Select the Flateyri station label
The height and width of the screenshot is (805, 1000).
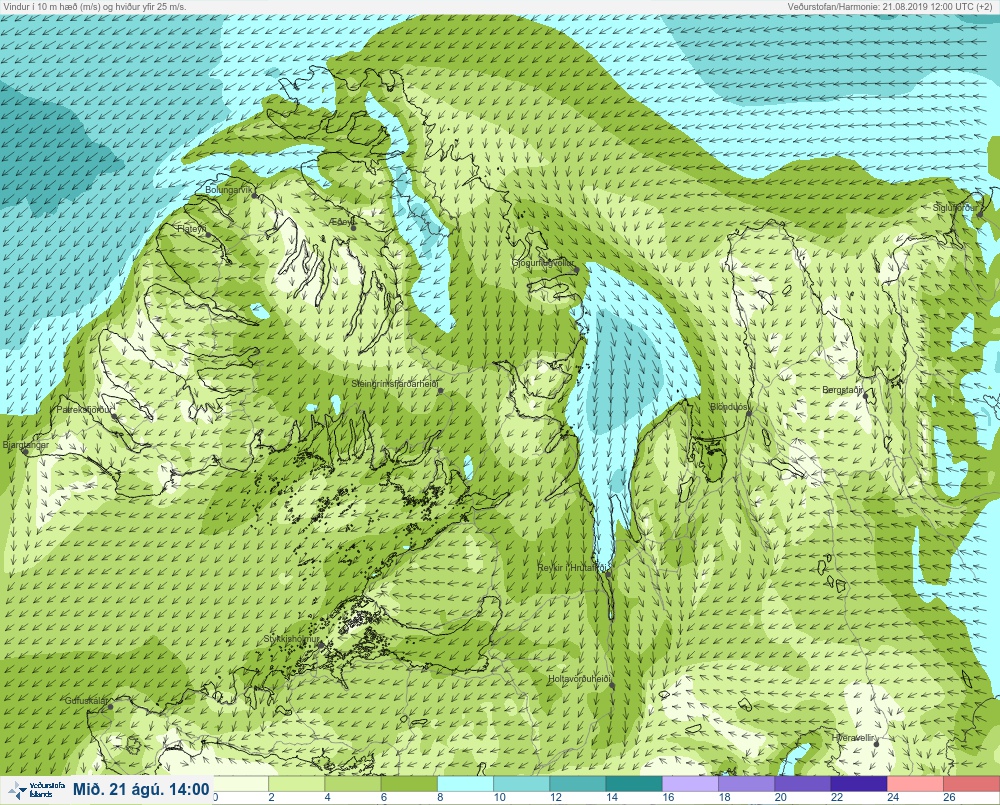[191, 228]
